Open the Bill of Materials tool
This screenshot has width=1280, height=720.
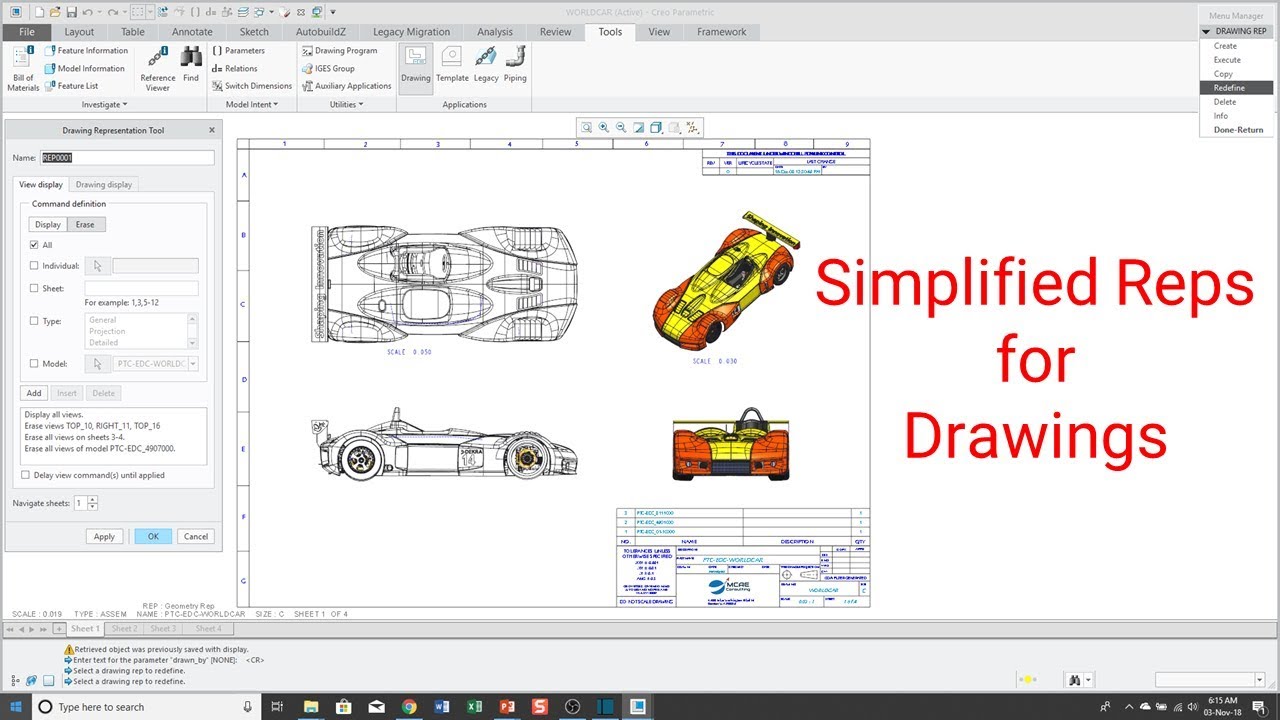coord(24,68)
